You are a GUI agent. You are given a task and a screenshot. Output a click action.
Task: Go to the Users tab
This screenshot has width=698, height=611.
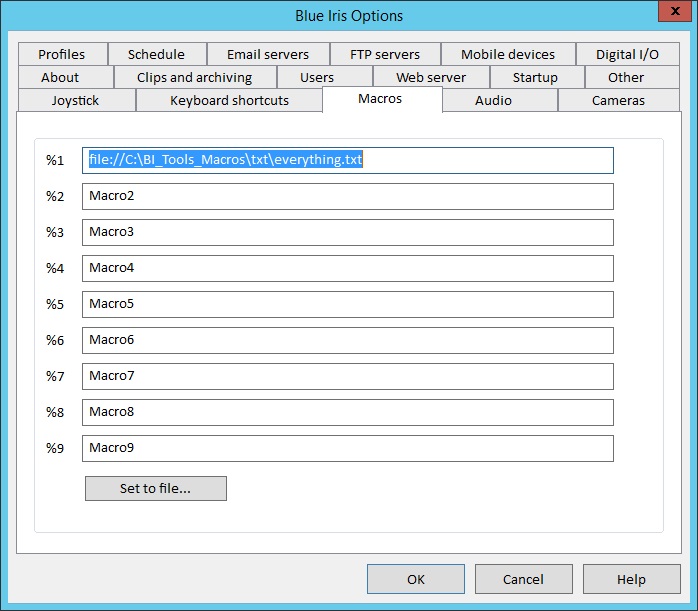tap(325, 77)
